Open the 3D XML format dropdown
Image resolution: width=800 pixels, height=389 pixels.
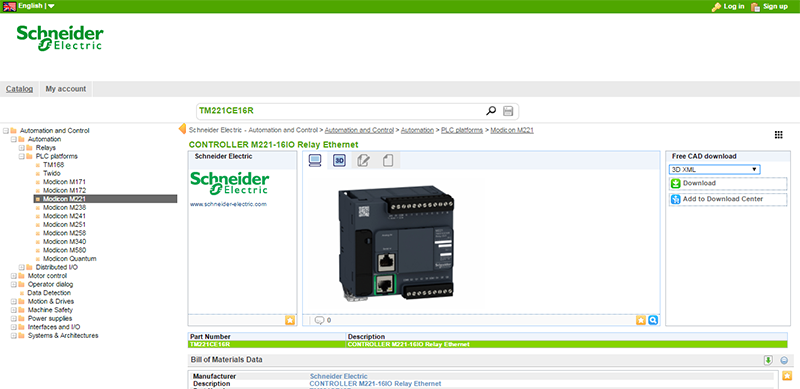tap(714, 169)
